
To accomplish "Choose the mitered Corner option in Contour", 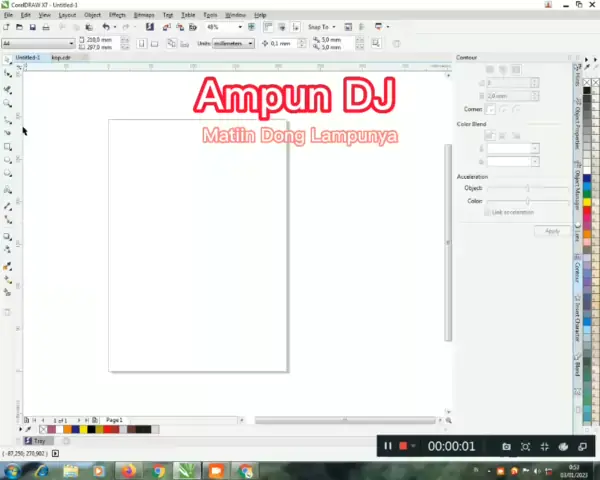I will (x=491, y=109).
